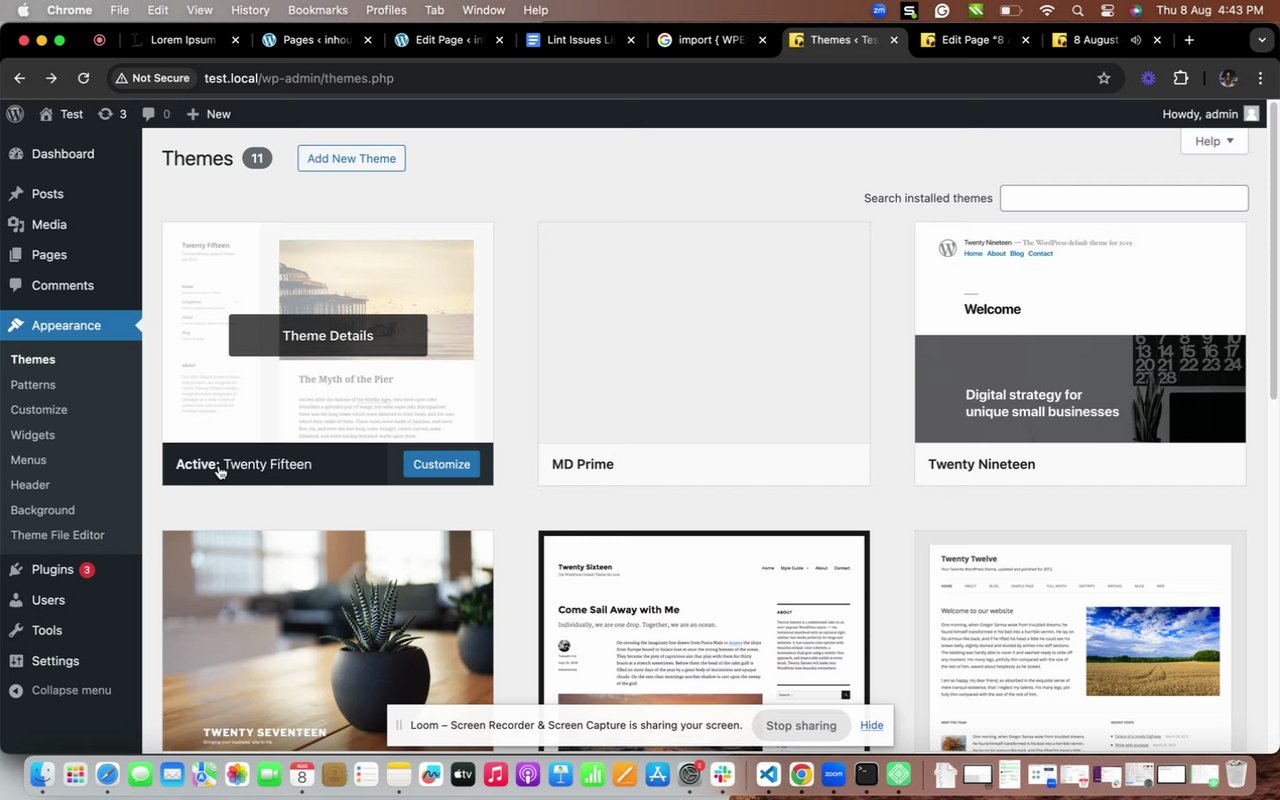
Task: Open the Background submenu item
Action: point(43,510)
